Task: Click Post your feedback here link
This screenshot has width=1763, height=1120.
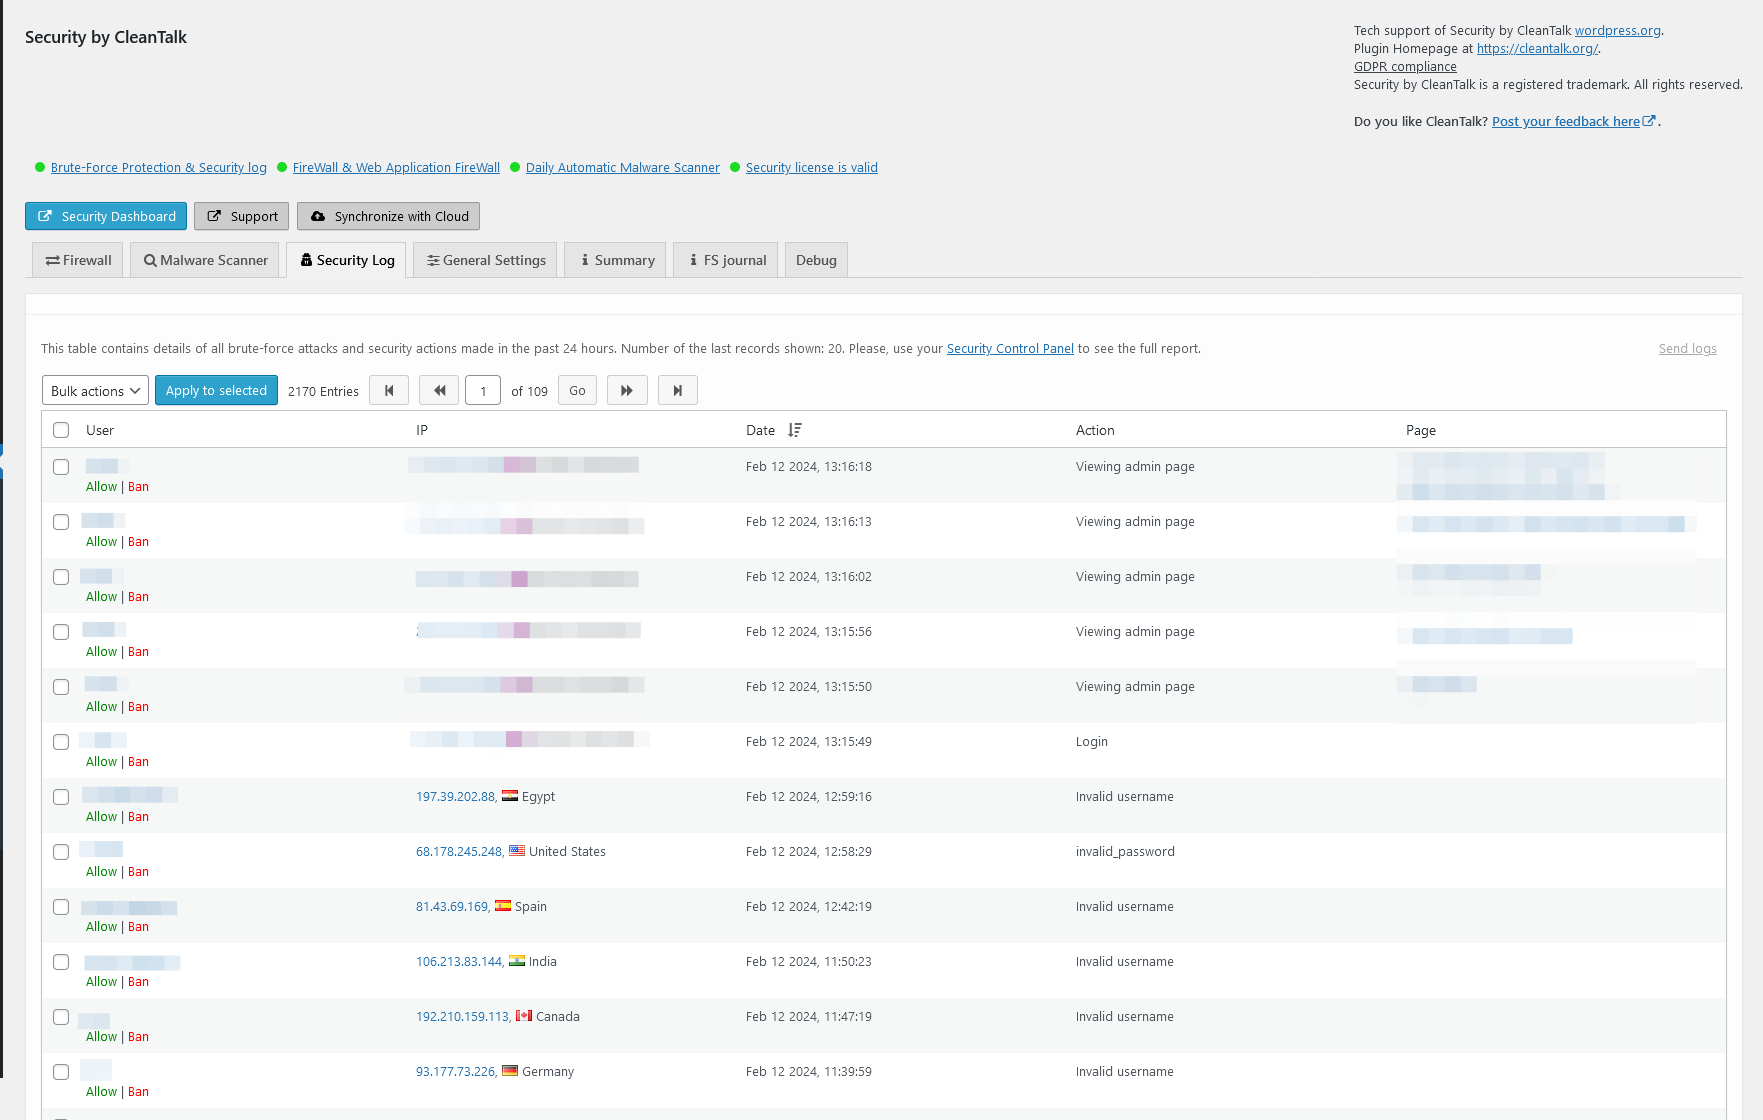Action: pos(1565,121)
